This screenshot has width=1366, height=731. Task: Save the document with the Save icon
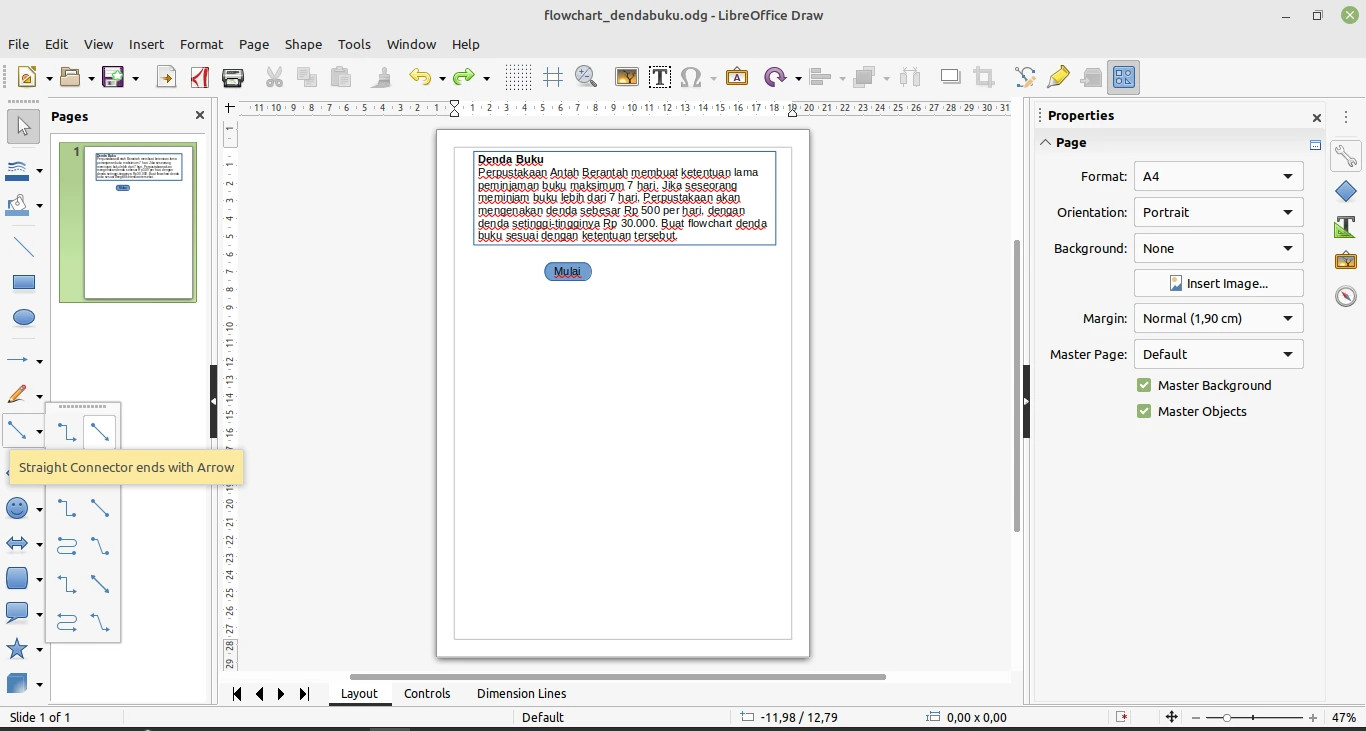[x=113, y=77]
